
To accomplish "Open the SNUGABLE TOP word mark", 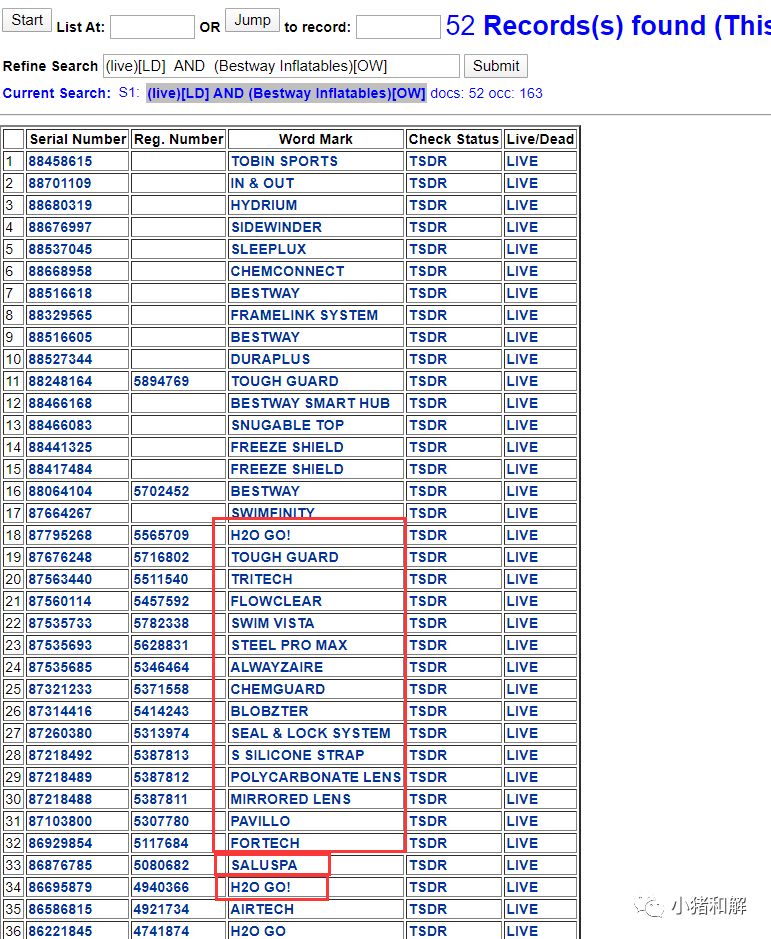I will [287, 425].
